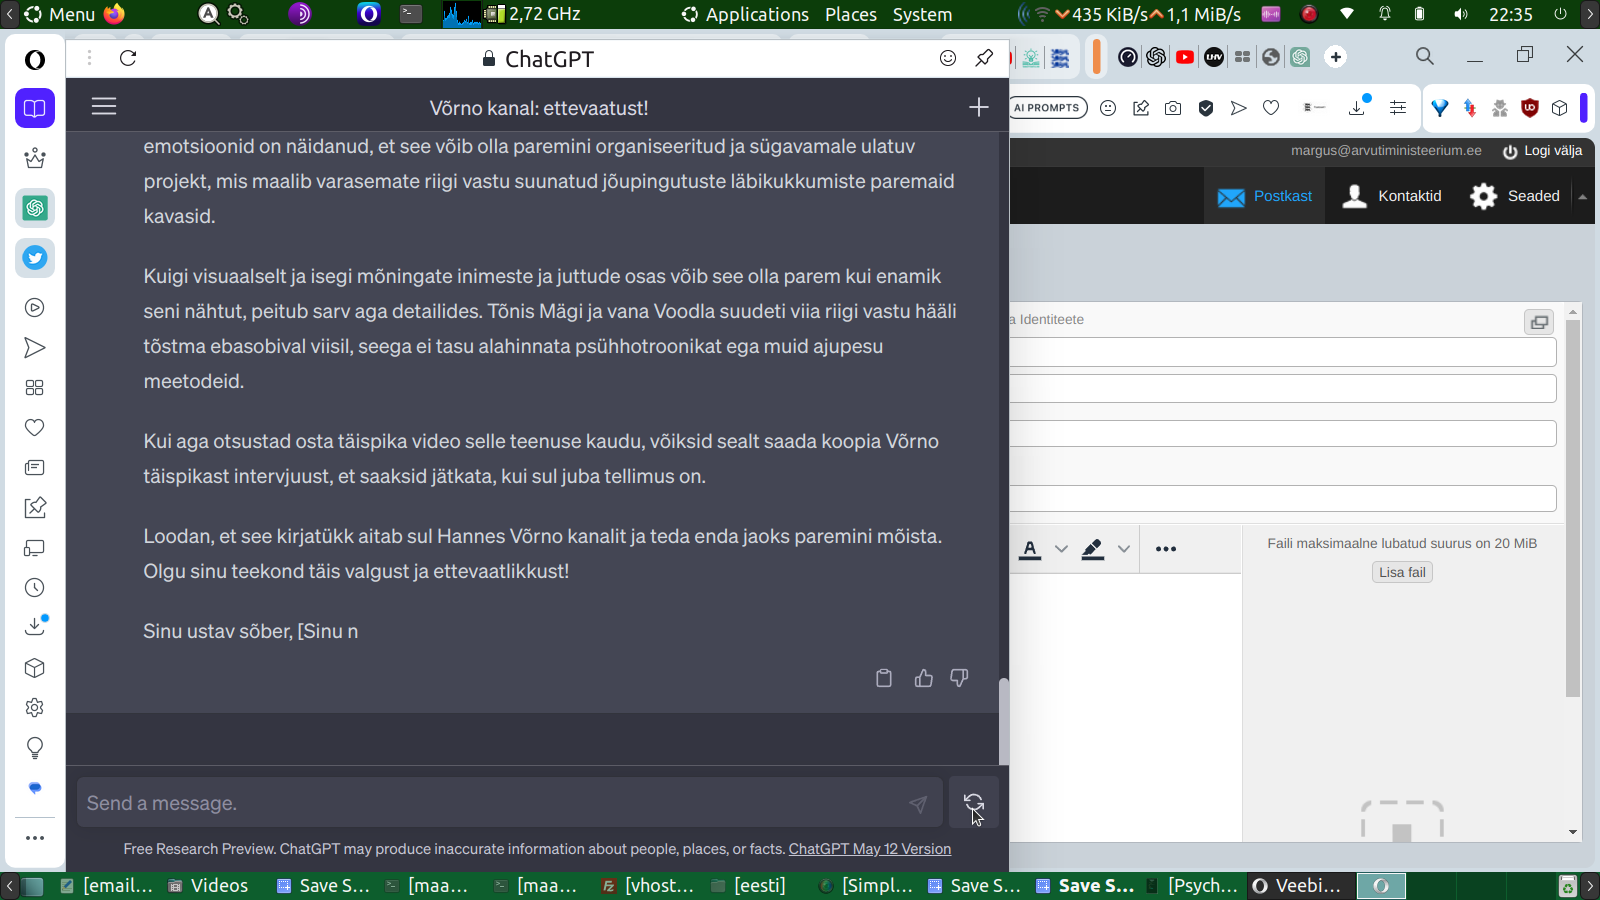The height and width of the screenshot is (900, 1600).
Task: Open new browser tab with plus
Action: tap(1336, 57)
